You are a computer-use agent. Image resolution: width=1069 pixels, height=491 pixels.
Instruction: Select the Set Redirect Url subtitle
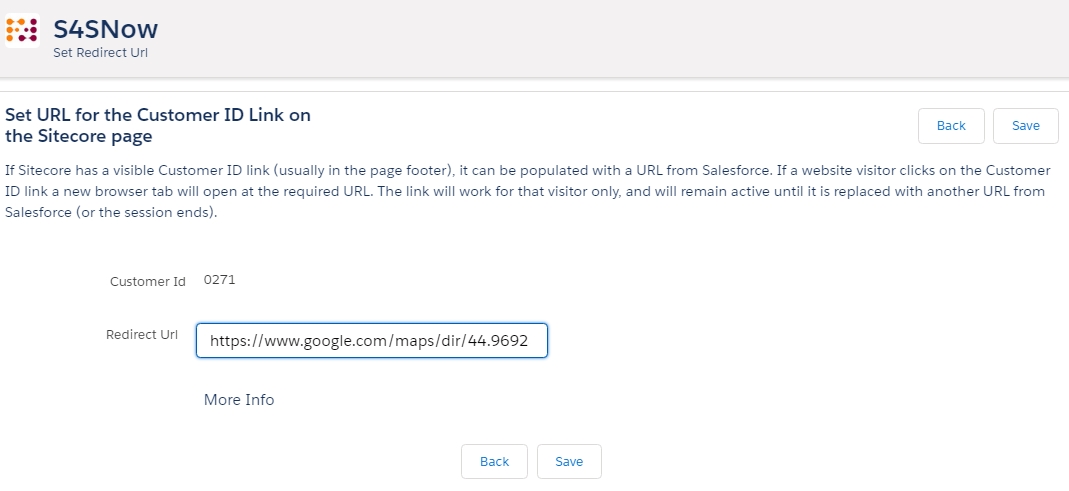coord(100,53)
